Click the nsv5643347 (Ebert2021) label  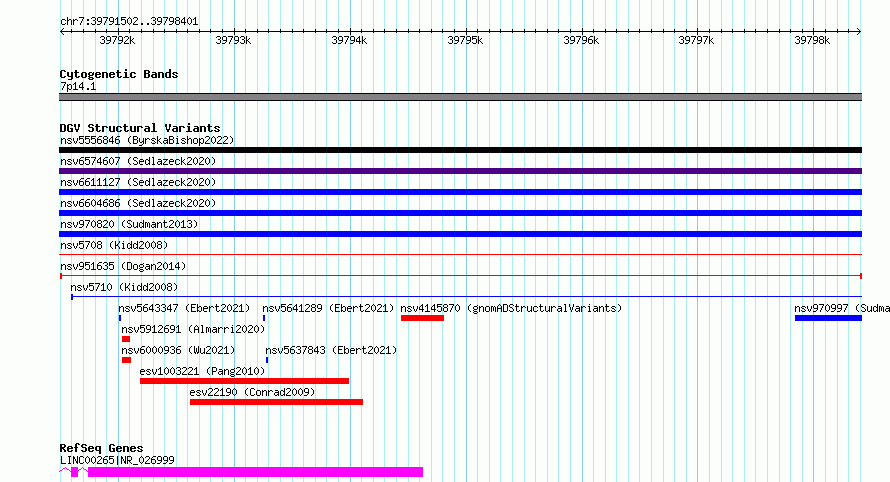184,308
